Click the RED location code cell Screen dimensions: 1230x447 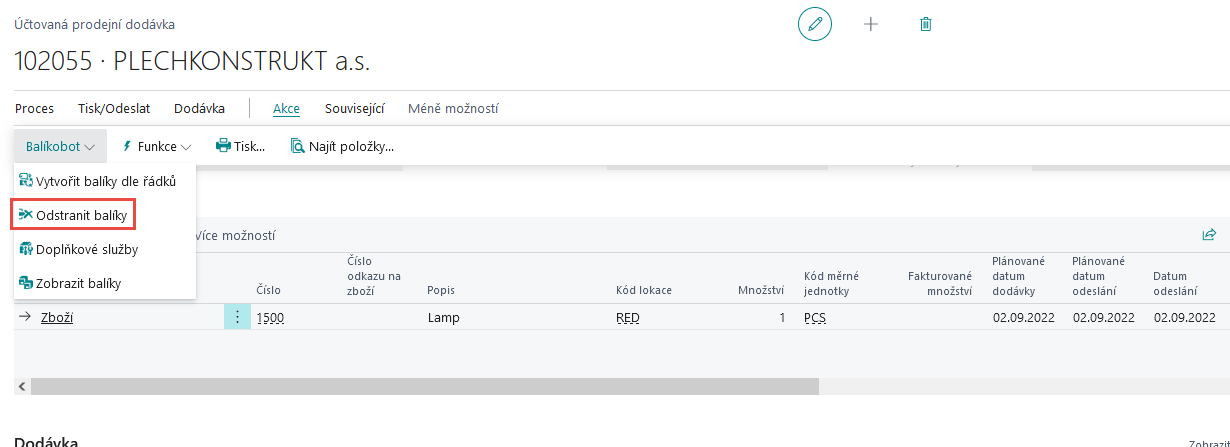(x=628, y=318)
